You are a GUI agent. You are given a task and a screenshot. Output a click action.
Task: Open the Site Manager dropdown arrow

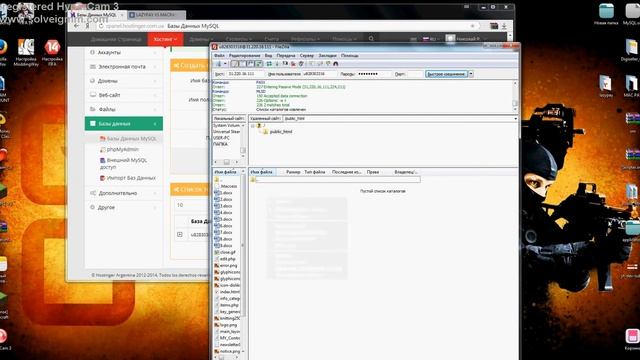pyautogui.click(x=225, y=64)
